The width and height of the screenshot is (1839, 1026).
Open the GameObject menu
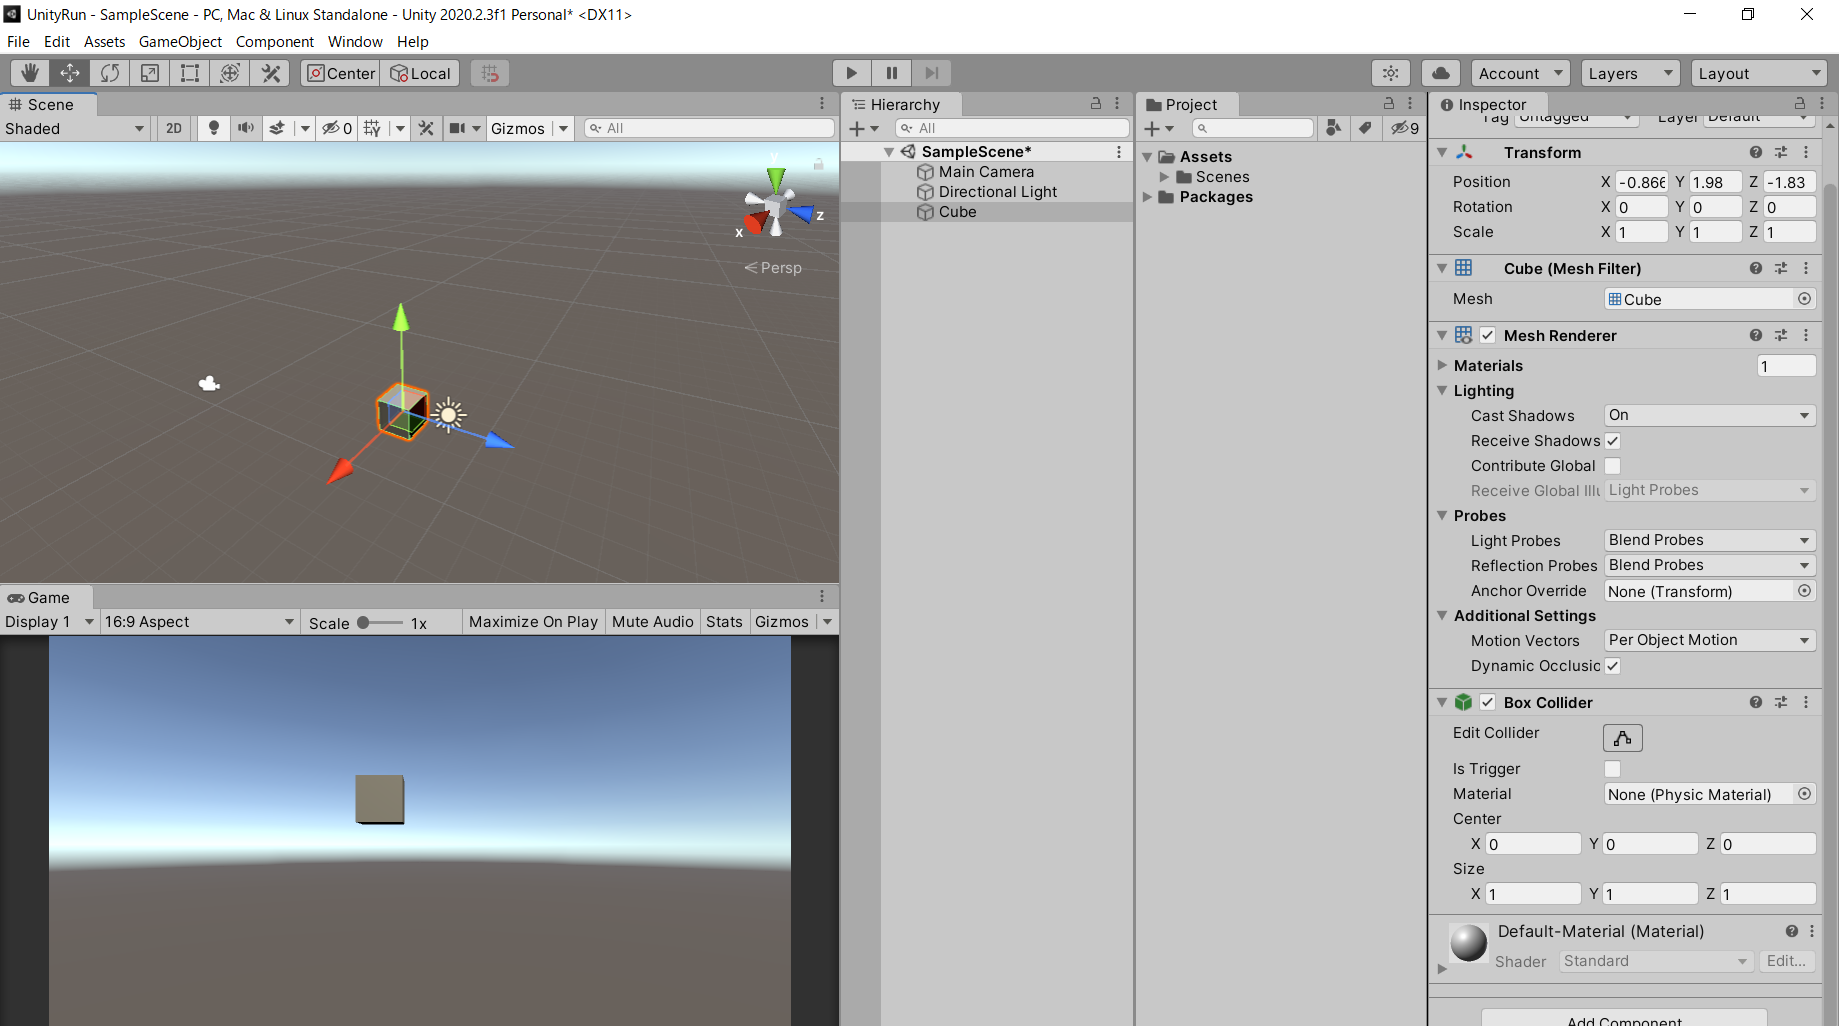pyautogui.click(x=180, y=42)
